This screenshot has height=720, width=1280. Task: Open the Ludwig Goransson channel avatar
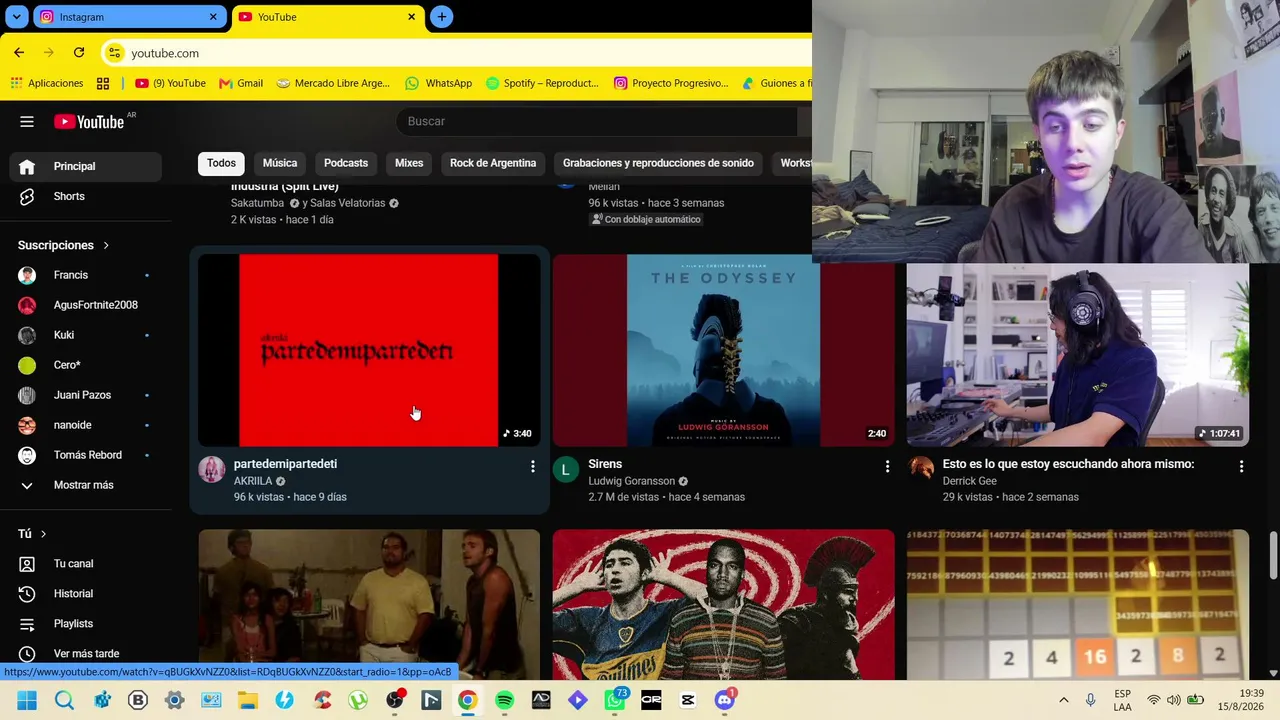[x=566, y=469]
